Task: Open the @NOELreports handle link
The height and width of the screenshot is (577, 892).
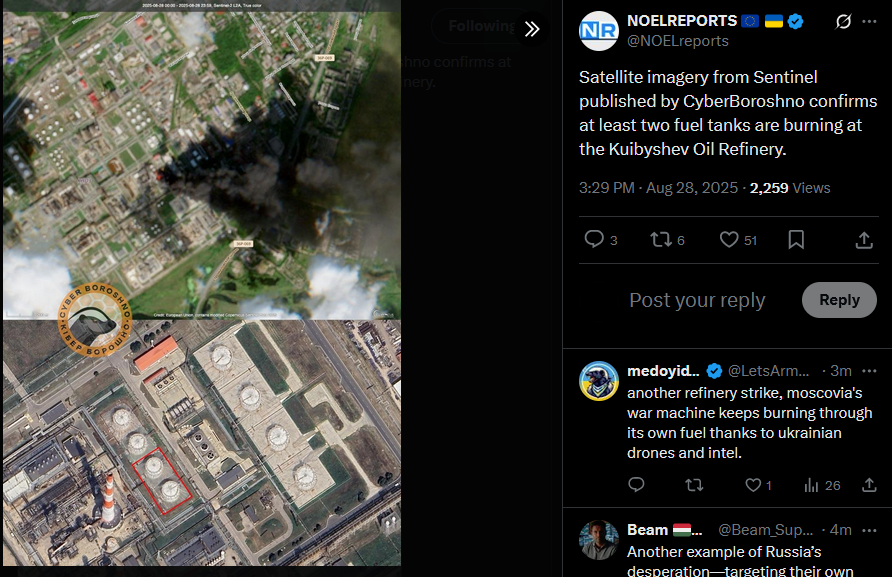Action: pos(678,41)
